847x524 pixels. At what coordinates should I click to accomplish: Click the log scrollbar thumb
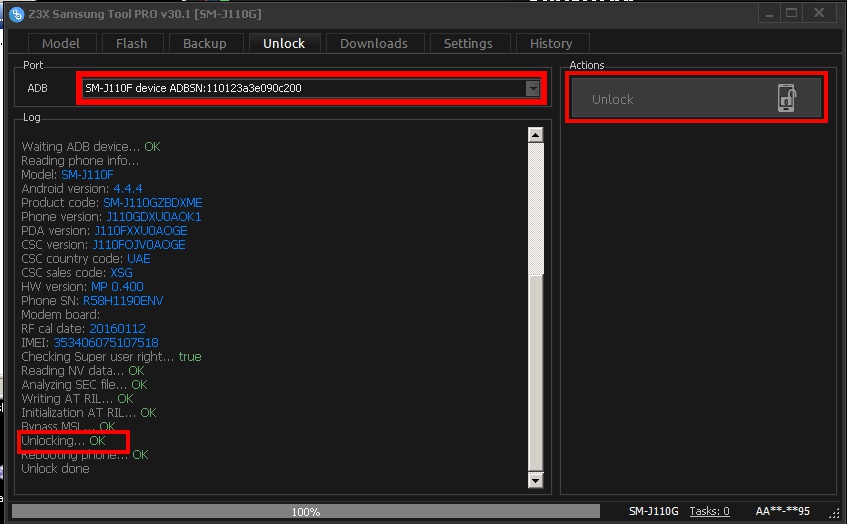535,373
